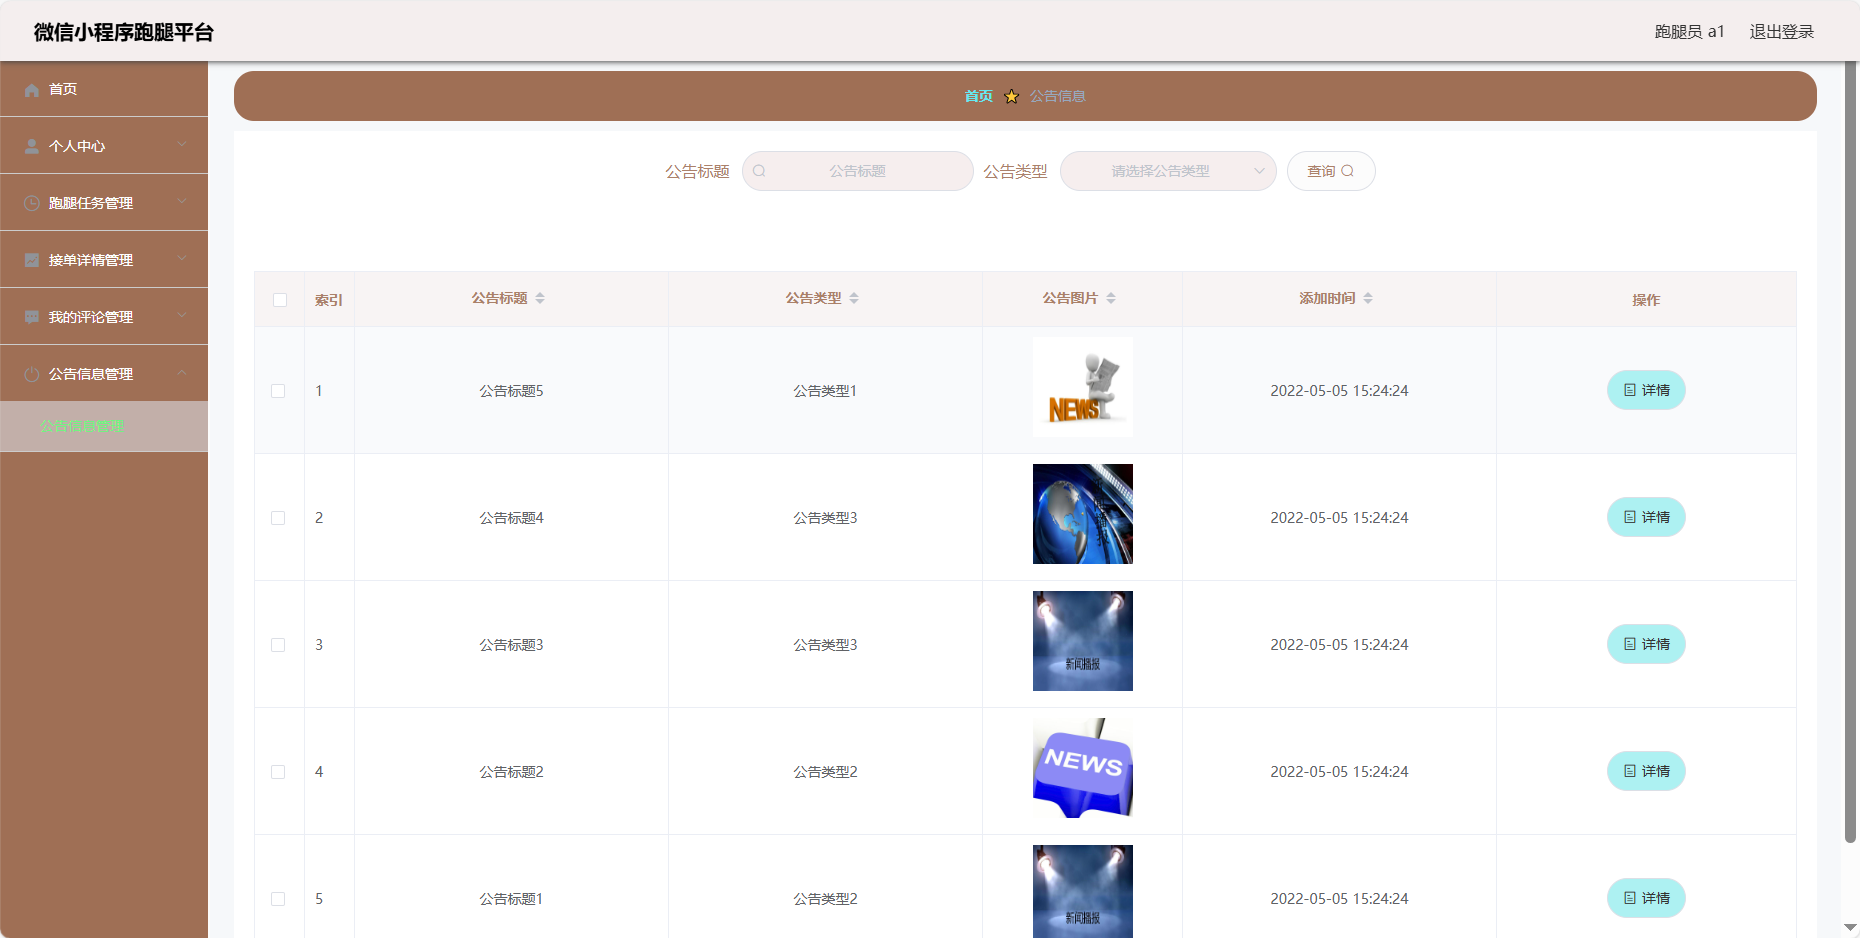Image resolution: width=1860 pixels, height=938 pixels.
Task: Click the 公告标题2 cell
Action: click(x=511, y=772)
